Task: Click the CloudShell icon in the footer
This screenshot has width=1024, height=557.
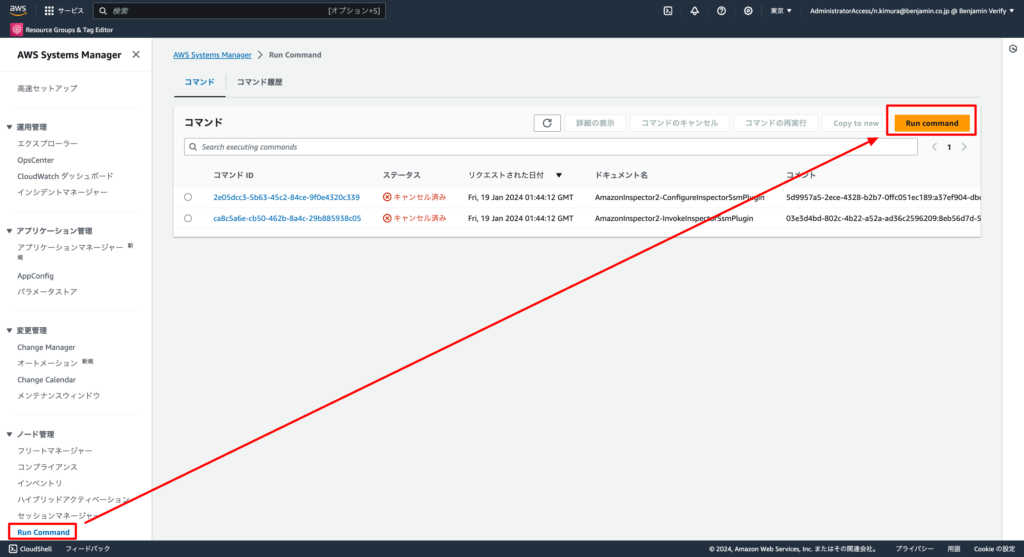Action: pyautogui.click(x=13, y=549)
